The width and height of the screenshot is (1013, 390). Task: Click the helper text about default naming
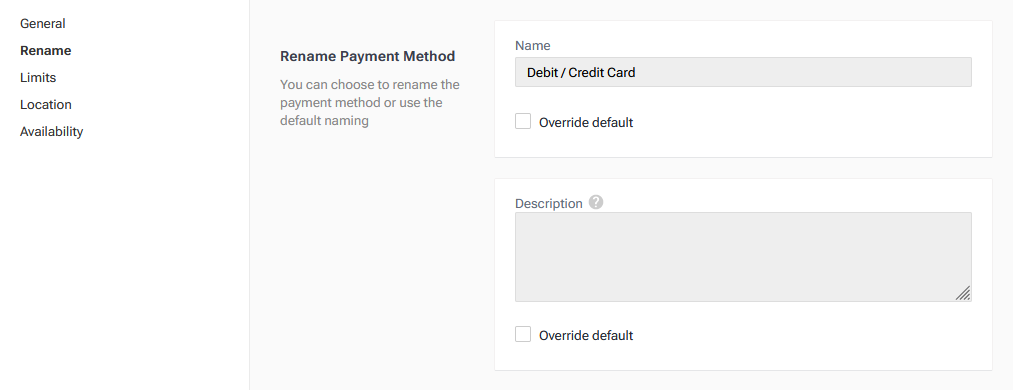(370, 103)
